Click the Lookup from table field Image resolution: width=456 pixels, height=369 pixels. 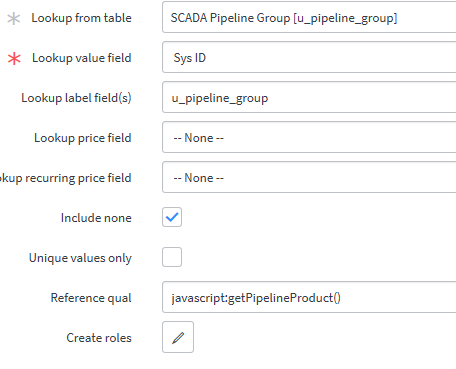coord(309,17)
